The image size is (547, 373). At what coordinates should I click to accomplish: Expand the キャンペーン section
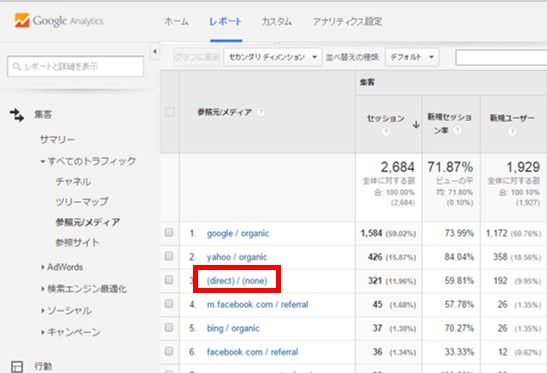coord(43,332)
